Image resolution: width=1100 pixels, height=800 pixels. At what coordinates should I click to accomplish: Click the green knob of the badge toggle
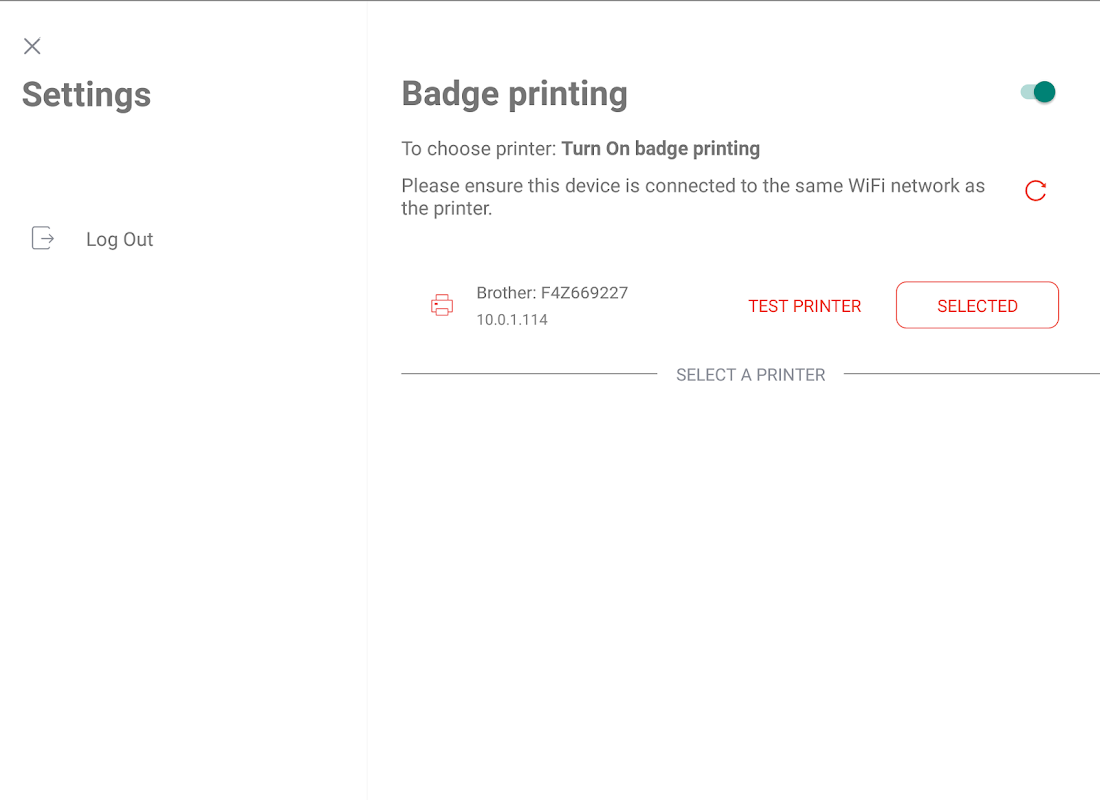click(1045, 92)
